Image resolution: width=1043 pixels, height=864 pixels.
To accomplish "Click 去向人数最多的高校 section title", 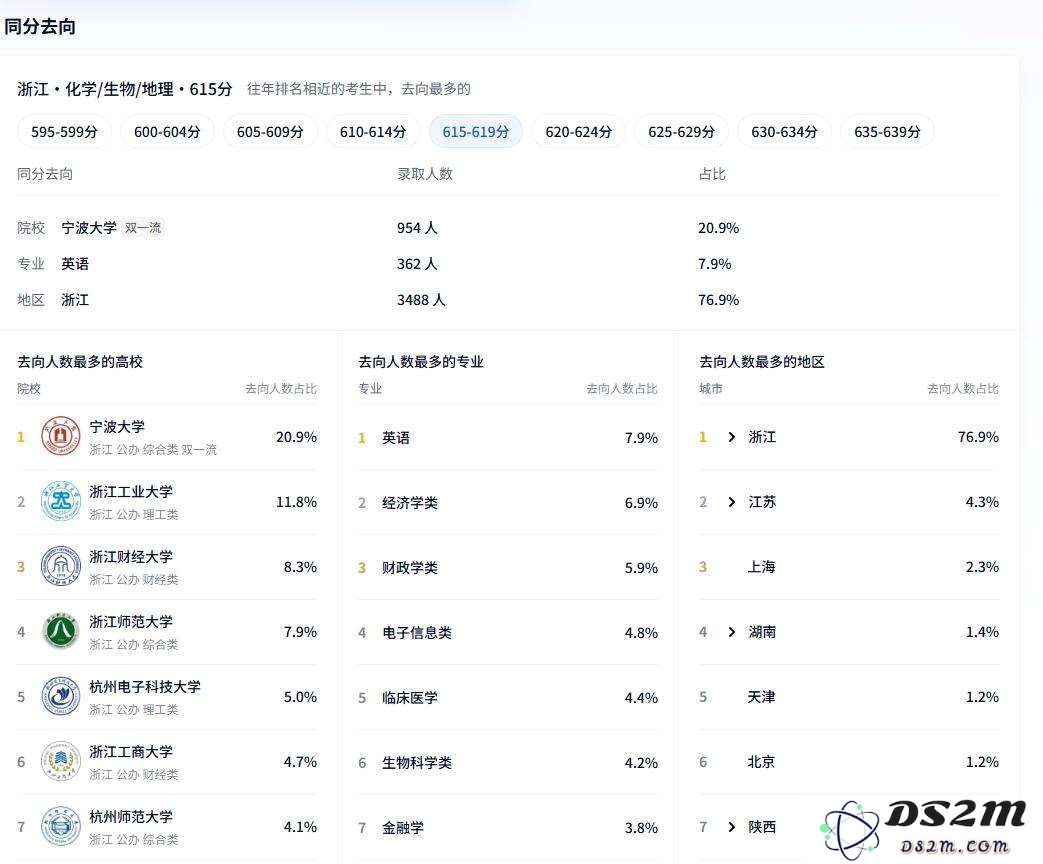I will tap(80, 362).
